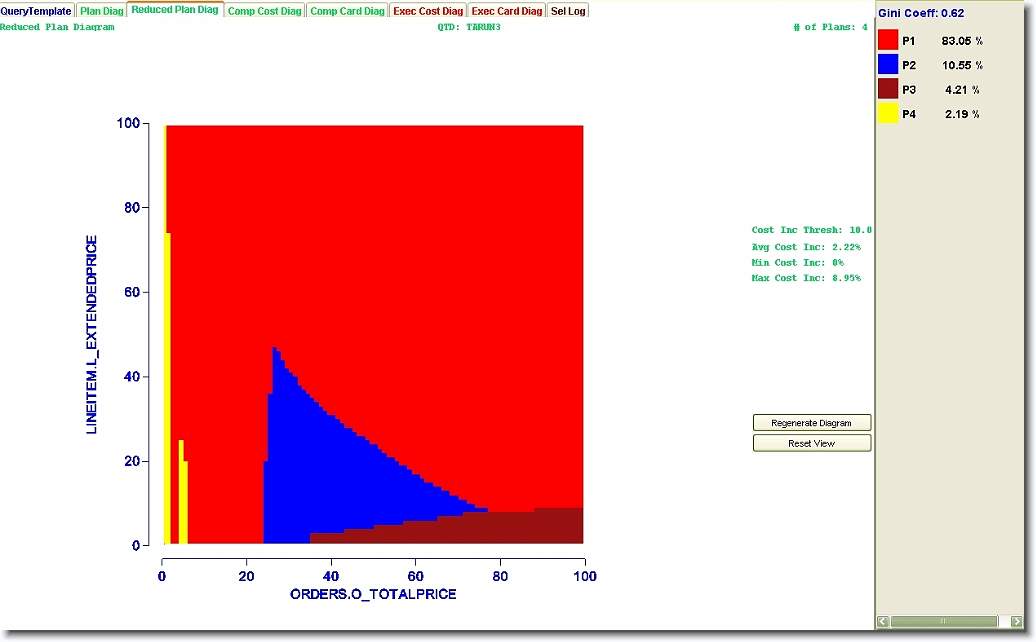Click the legend scrollbar left arrow

coord(883,622)
